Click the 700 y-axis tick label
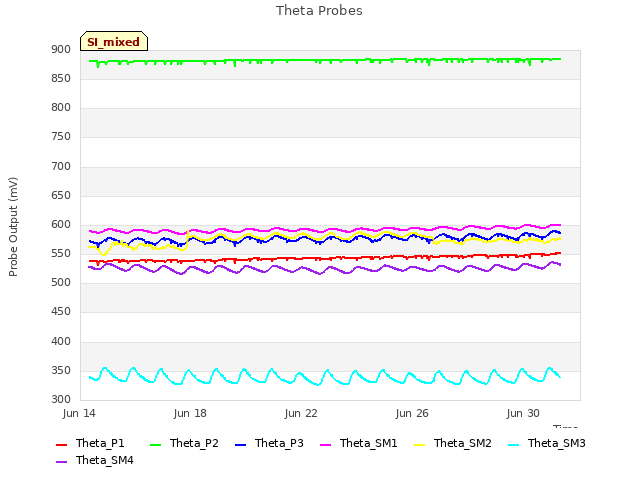 coord(61,166)
